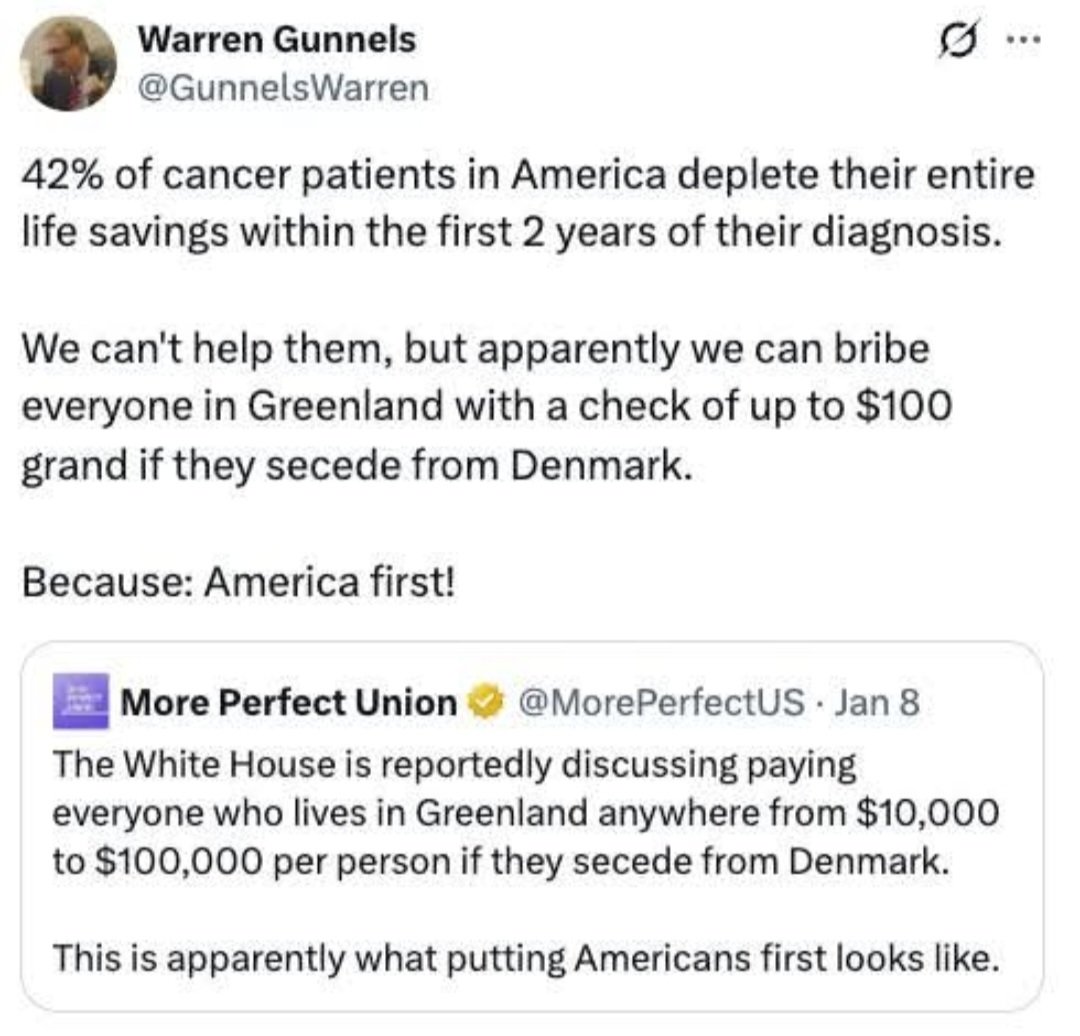
Task: Open Warren Gunnels' profile picture
Action: pyautogui.click(x=68, y=63)
